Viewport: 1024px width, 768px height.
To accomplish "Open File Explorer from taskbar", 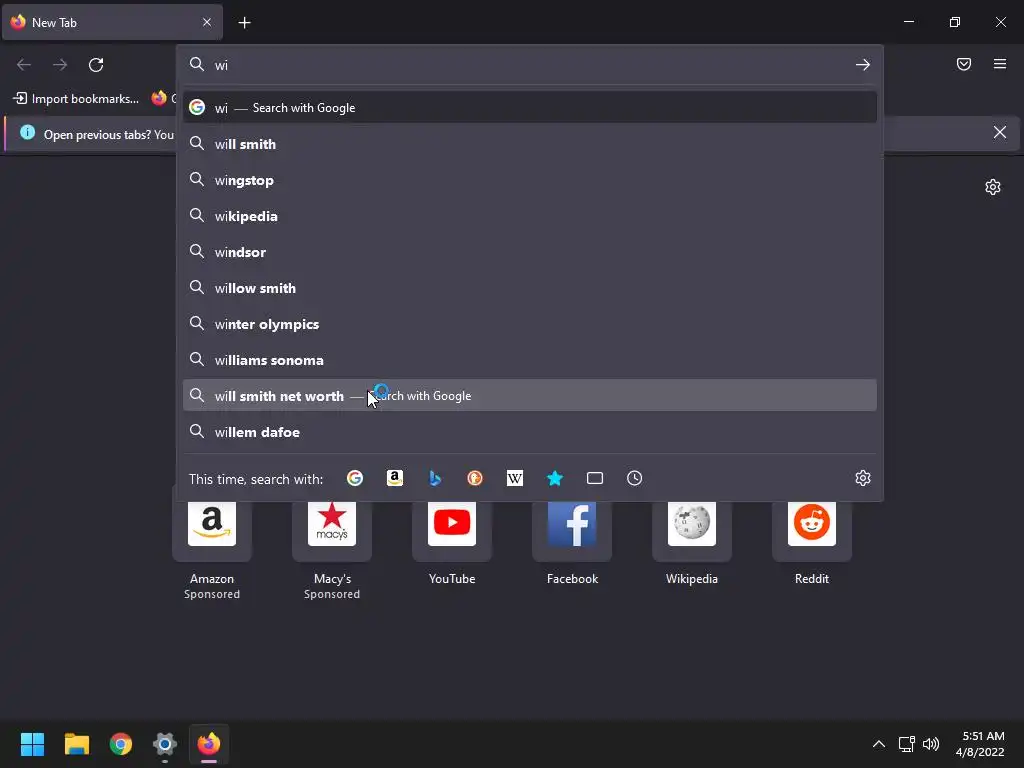I will 76,744.
